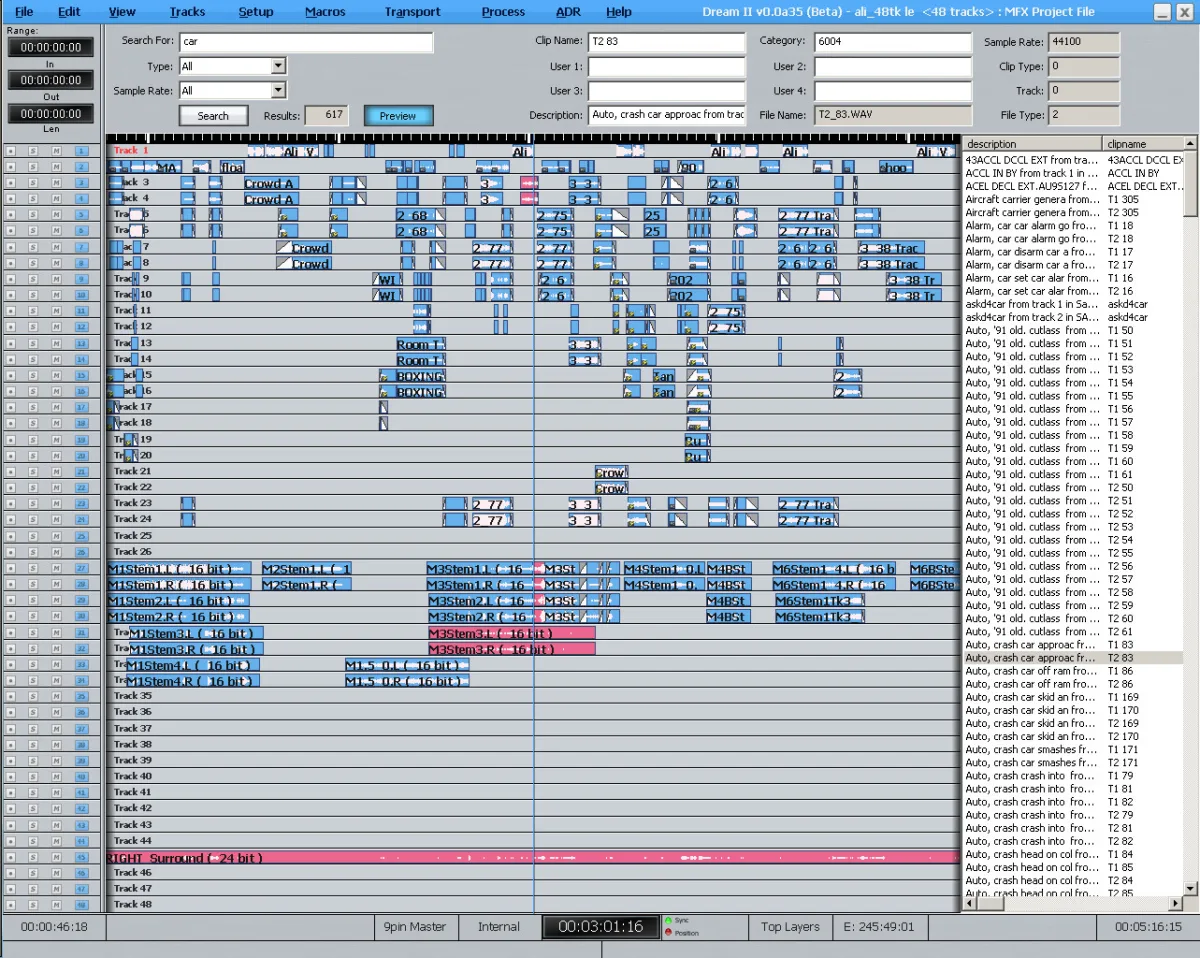This screenshot has width=1200, height=958.
Task: Select the pink M3Stem3.L clip
Action: [511, 633]
